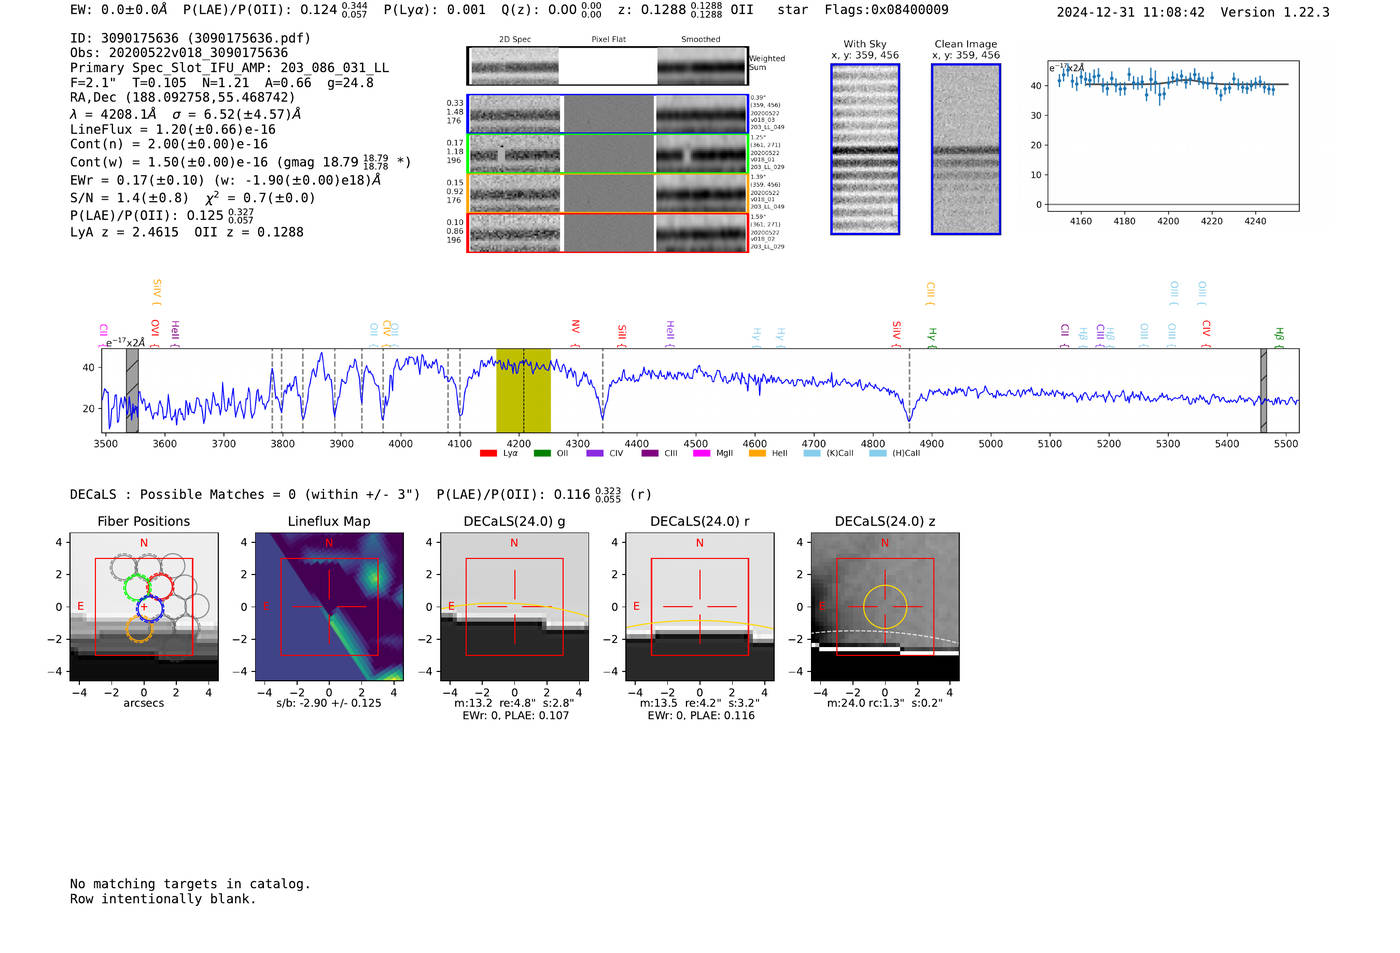Click the magenta MgII legend swatch
Screen dimensions: 1400x953
point(701,453)
